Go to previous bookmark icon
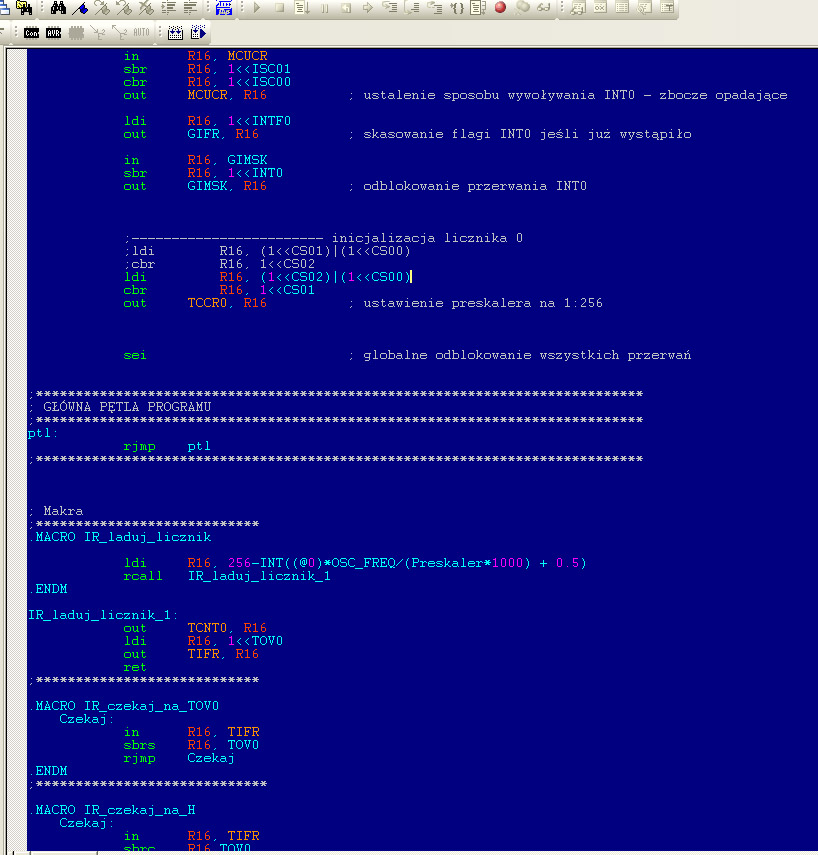Image resolution: width=818 pixels, height=855 pixels. 124,8
